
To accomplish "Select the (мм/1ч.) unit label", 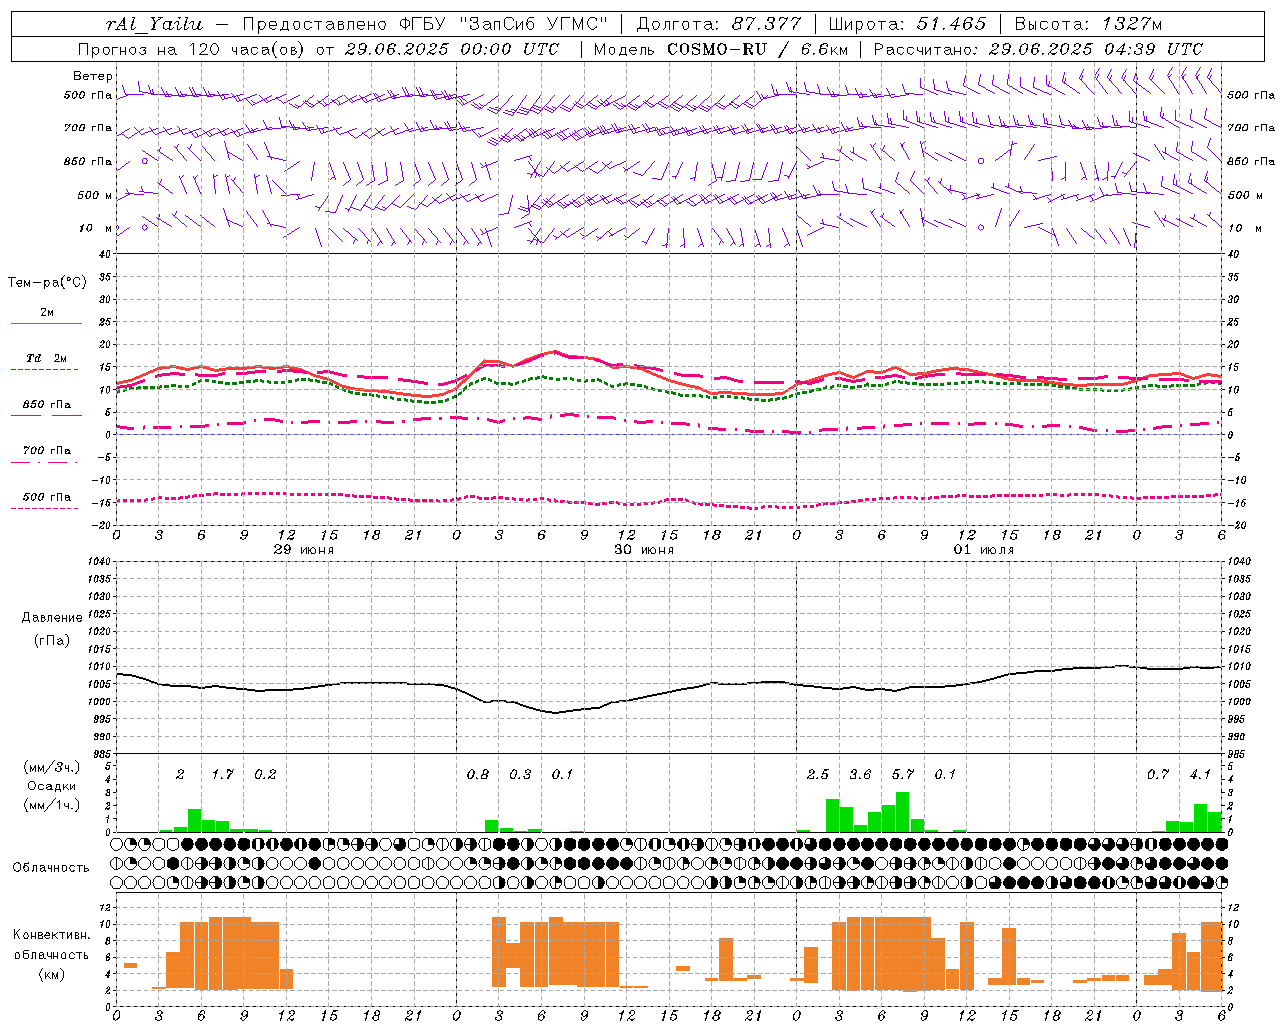I will point(51,805).
